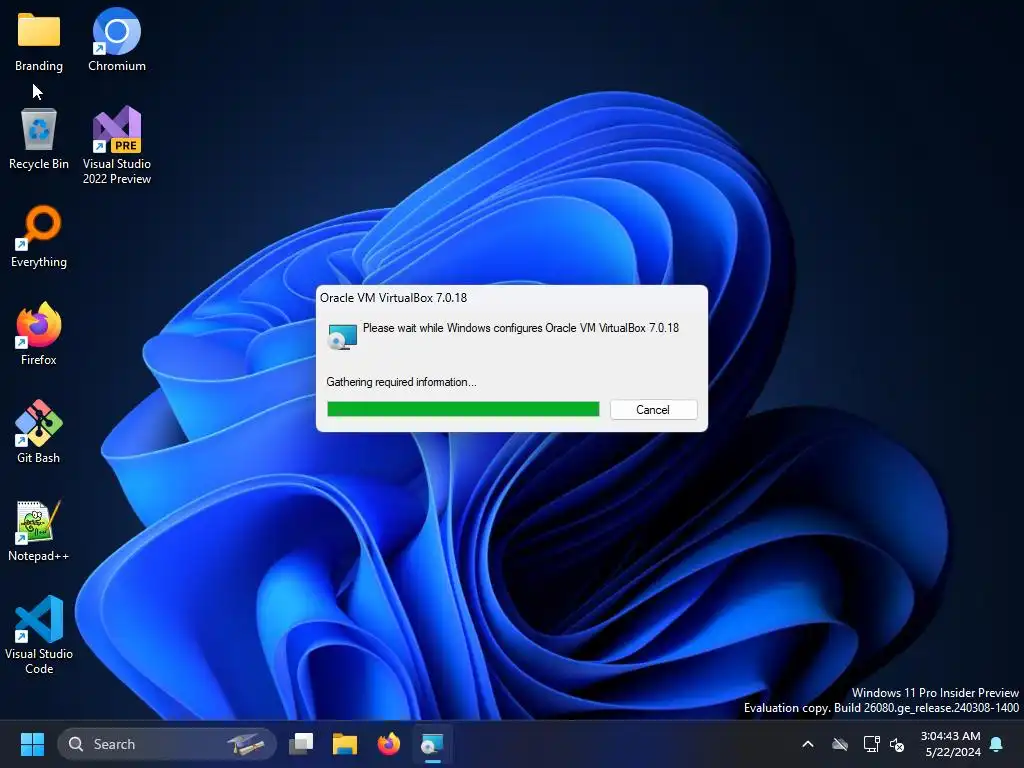Image resolution: width=1024 pixels, height=768 pixels.
Task: Select the 'Please wait while Windows configures' message
Action: [520, 328]
